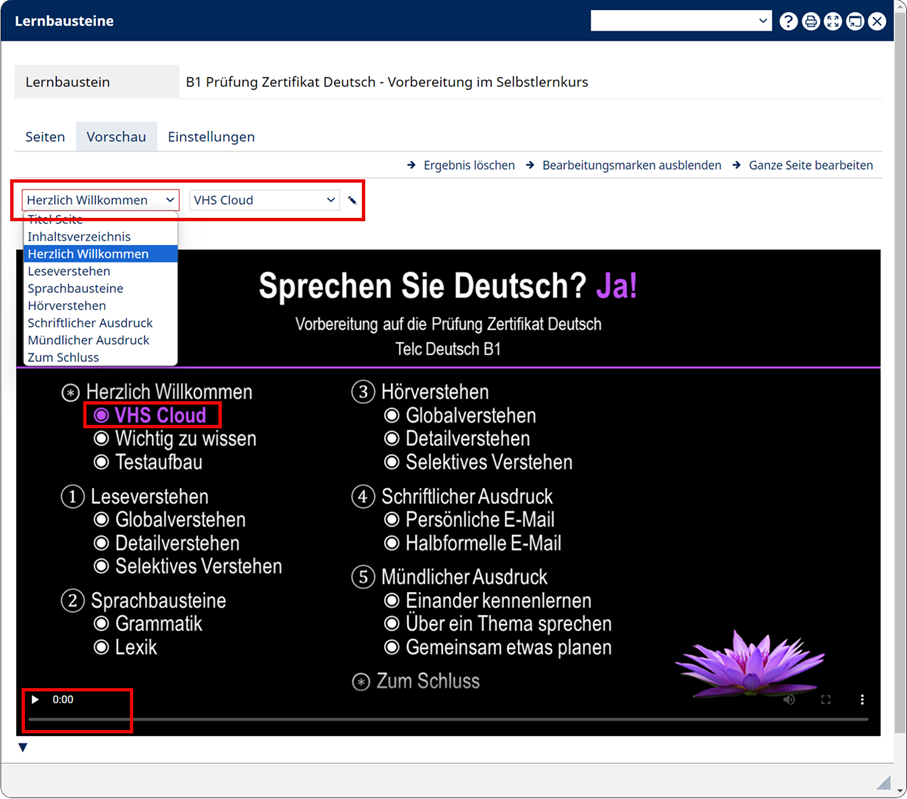The width and height of the screenshot is (907, 799).
Task: Switch to the Seiten tab
Action: (45, 137)
